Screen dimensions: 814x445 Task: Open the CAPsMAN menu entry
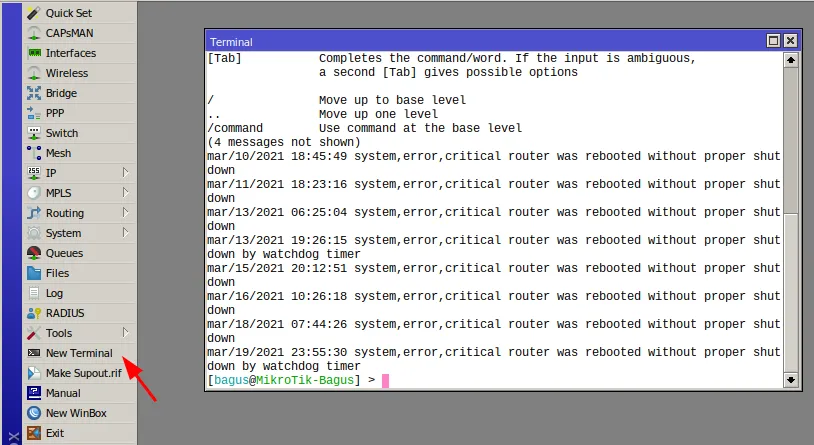(70, 33)
